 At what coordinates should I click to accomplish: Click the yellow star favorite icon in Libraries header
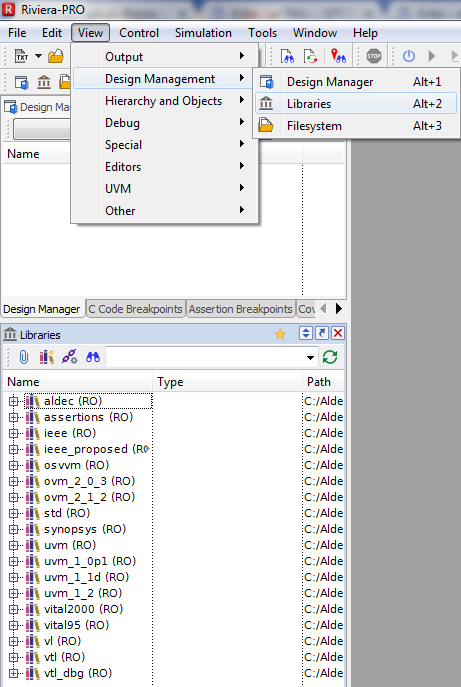coord(280,334)
